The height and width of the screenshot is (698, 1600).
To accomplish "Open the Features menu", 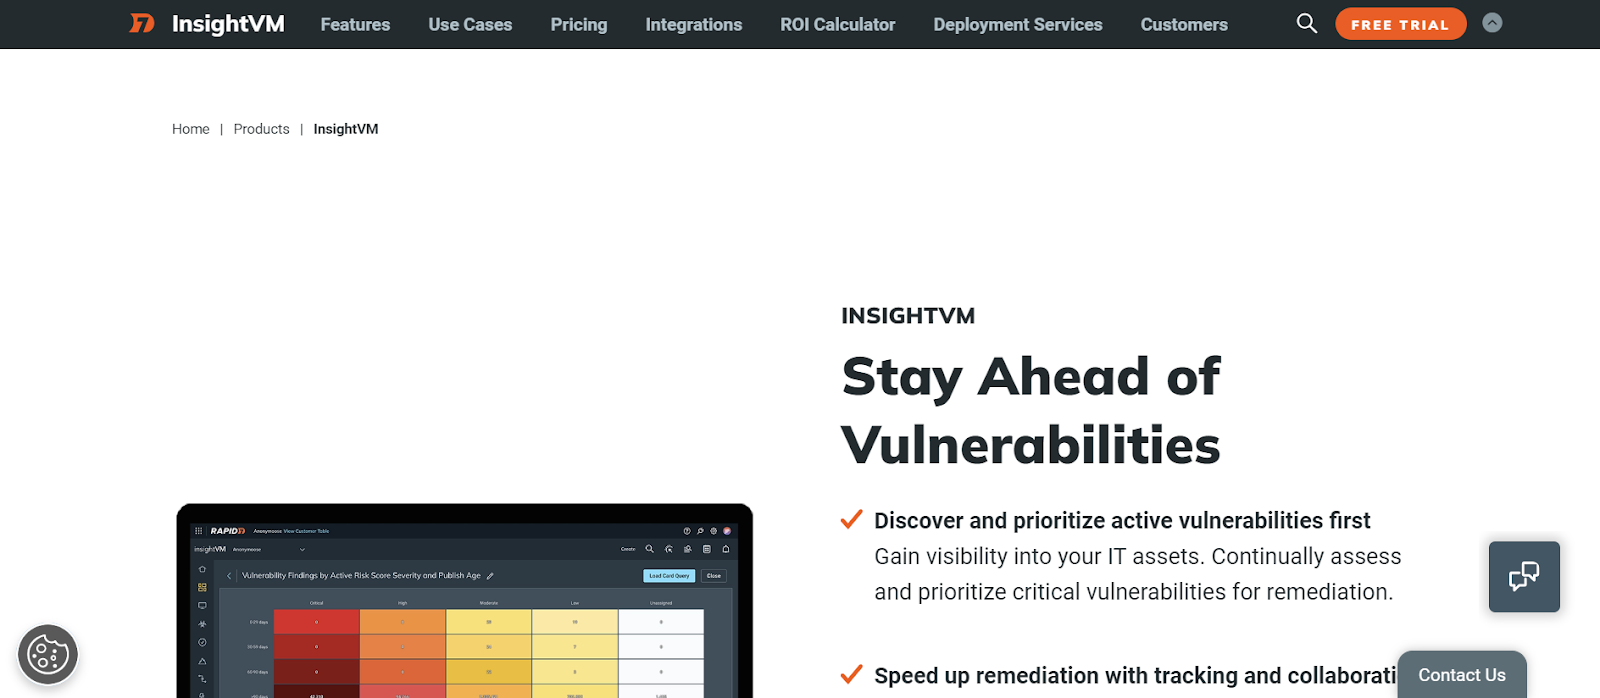I will click(355, 25).
